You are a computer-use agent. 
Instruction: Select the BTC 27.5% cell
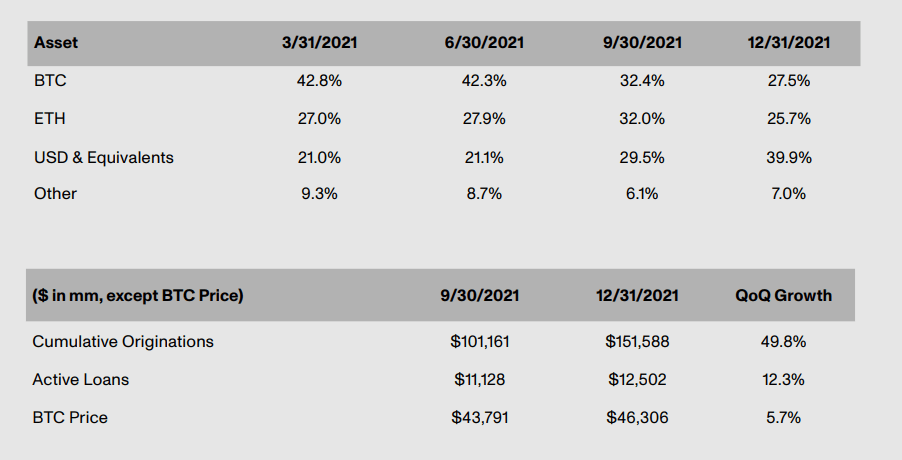point(788,81)
